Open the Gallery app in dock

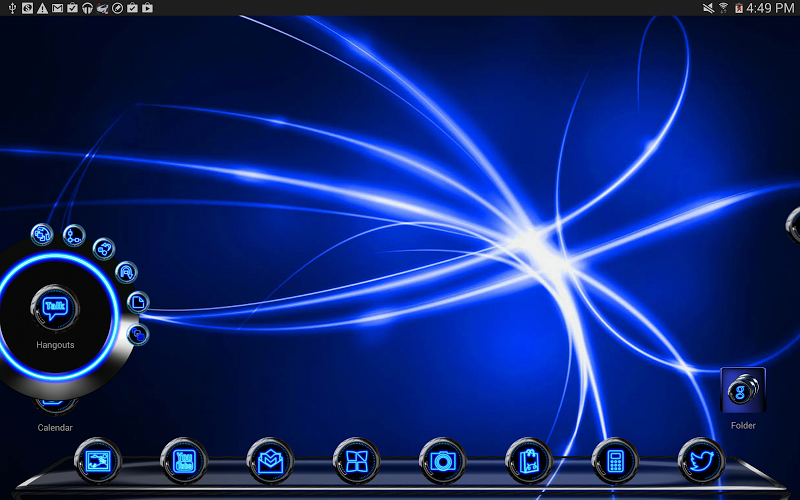click(x=98, y=461)
